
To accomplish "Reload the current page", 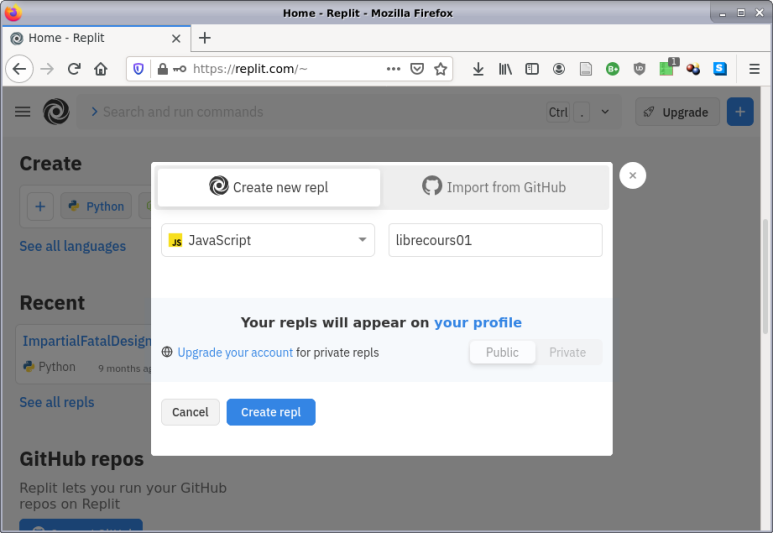I will [x=74, y=69].
